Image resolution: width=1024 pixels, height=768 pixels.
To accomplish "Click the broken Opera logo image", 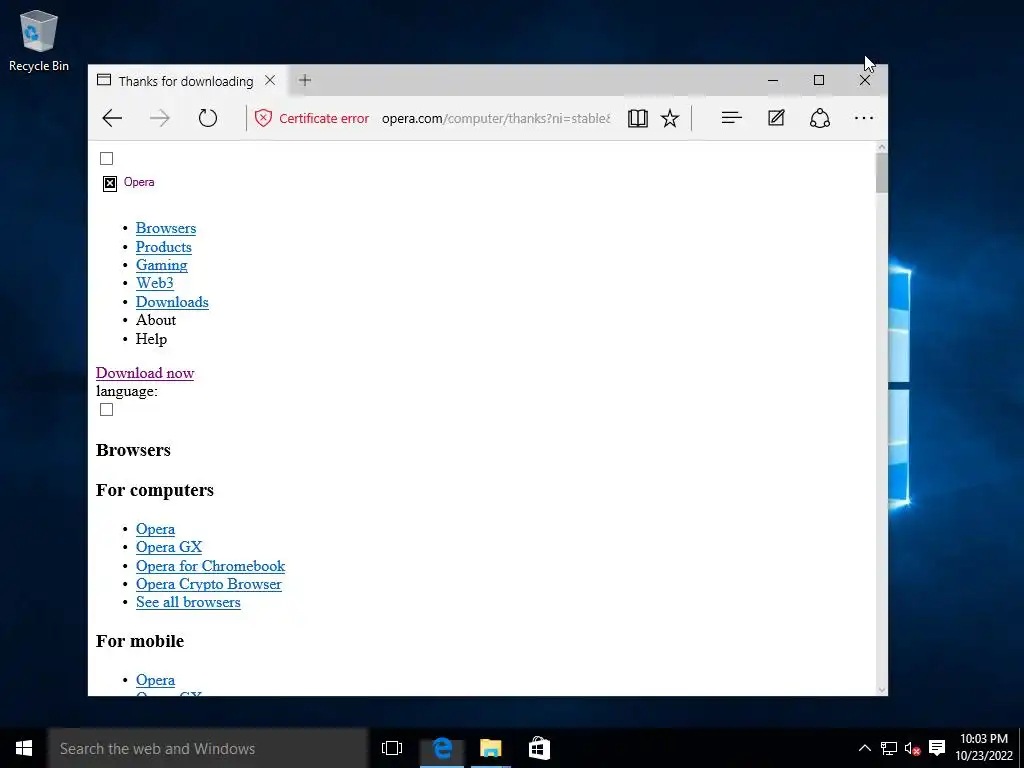I will click(x=110, y=184).
